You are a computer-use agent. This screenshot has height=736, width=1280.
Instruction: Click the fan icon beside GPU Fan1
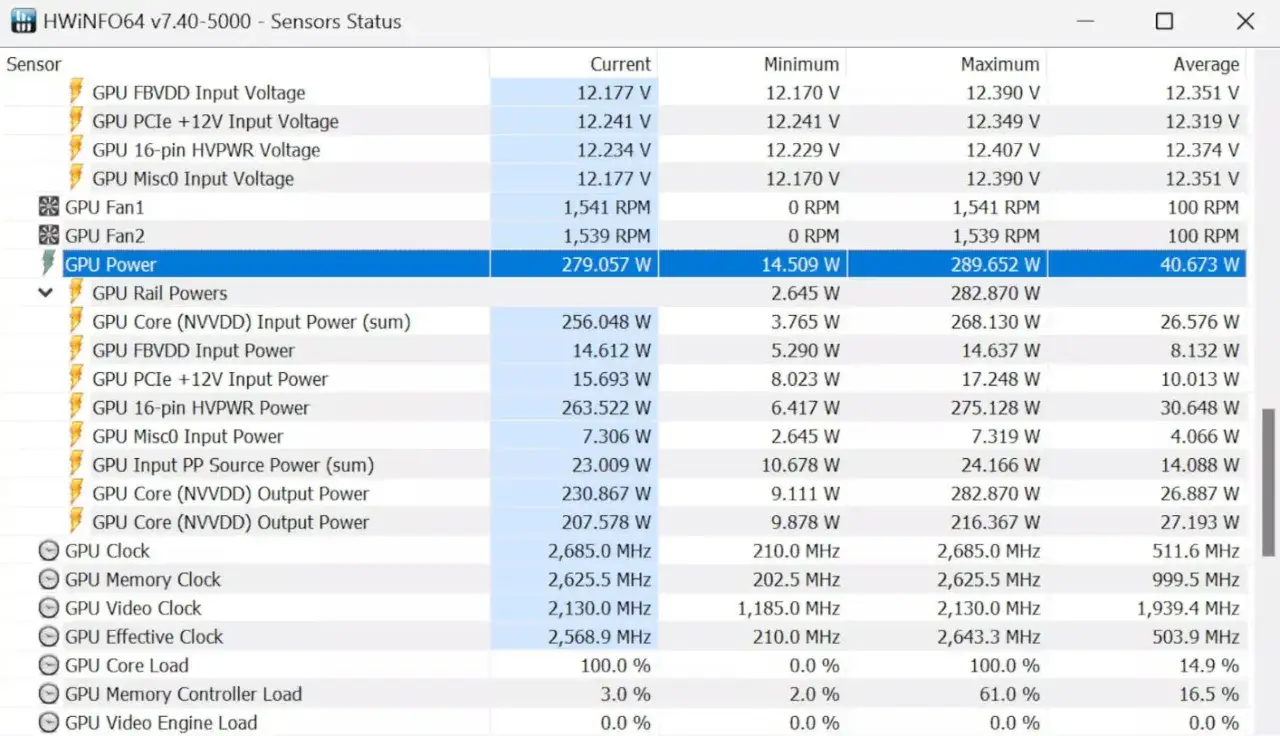[x=48, y=207]
